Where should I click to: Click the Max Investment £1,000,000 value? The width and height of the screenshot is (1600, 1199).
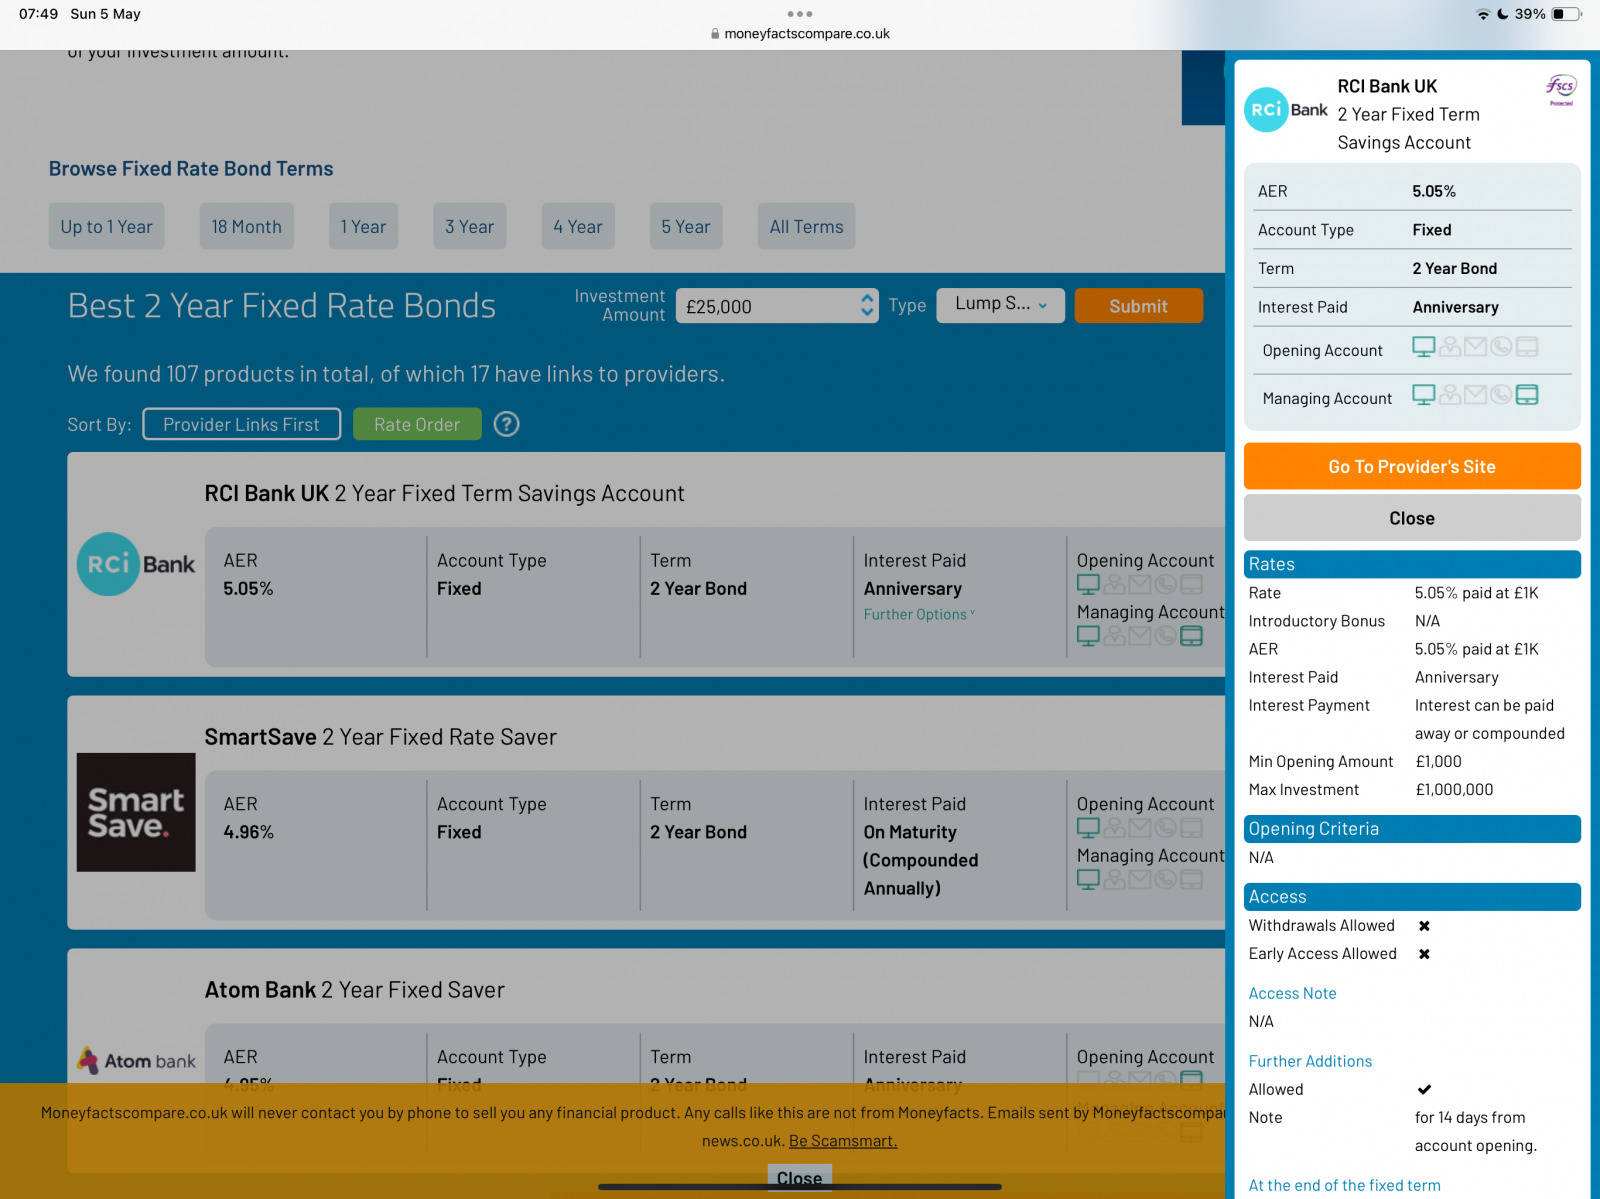point(1454,789)
